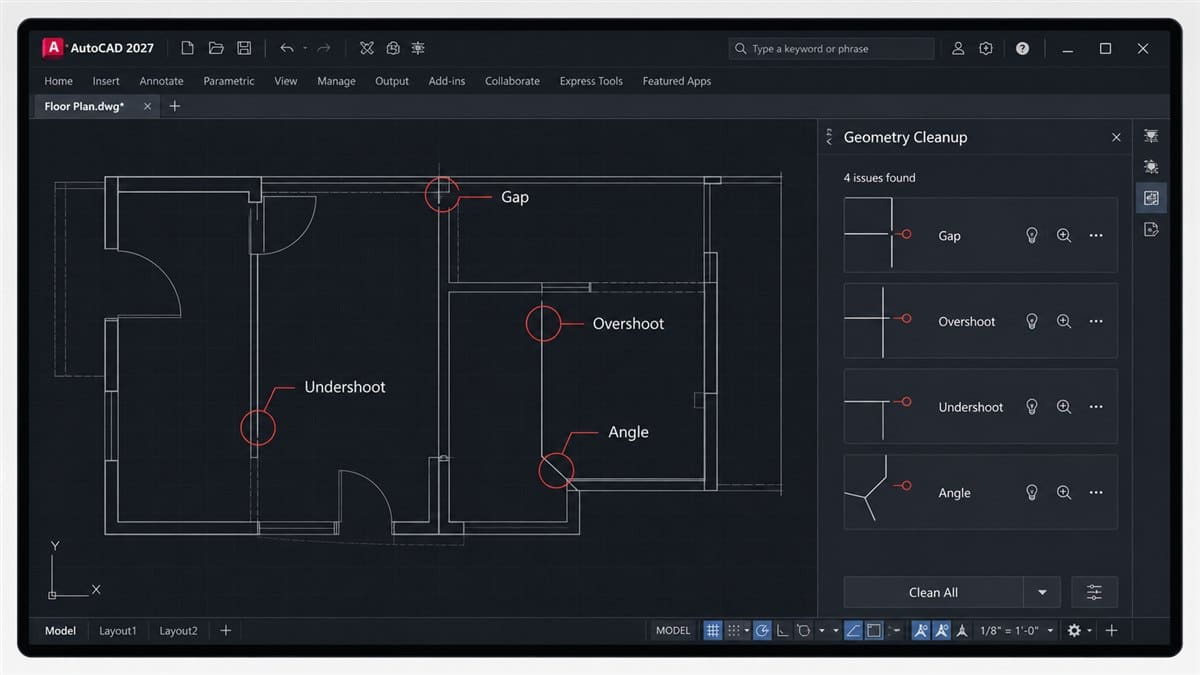Open the Annotate ribbon tab
This screenshot has width=1200, height=675.
click(x=161, y=81)
